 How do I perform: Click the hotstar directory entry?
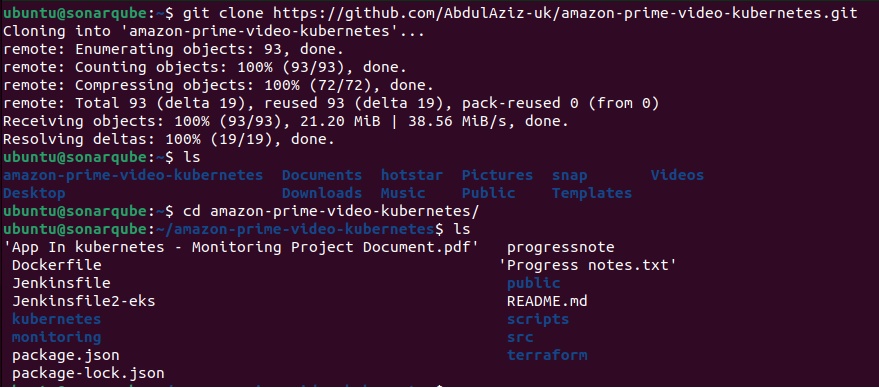[411, 175]
